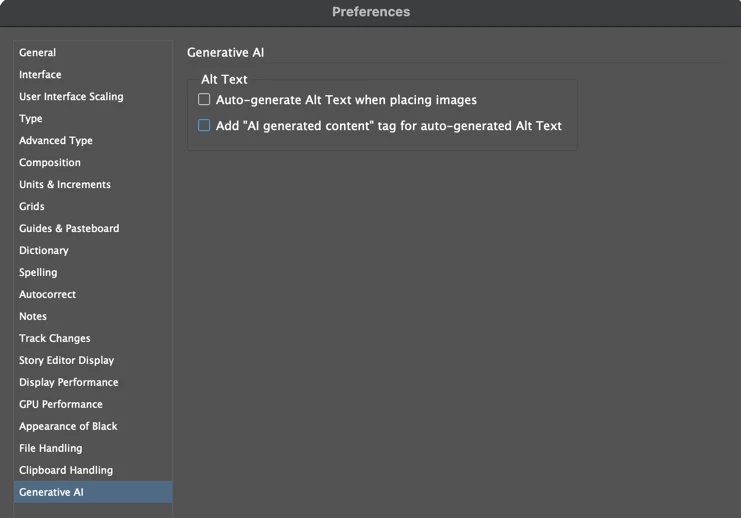
Task: Select the Grids category
Action: [32, 207]
